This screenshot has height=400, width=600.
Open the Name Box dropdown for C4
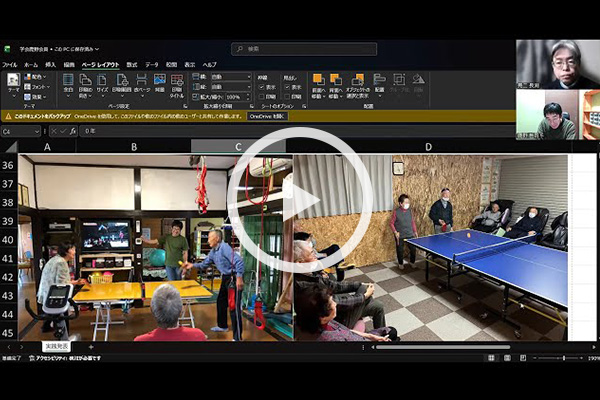click(x=37, y=131)
